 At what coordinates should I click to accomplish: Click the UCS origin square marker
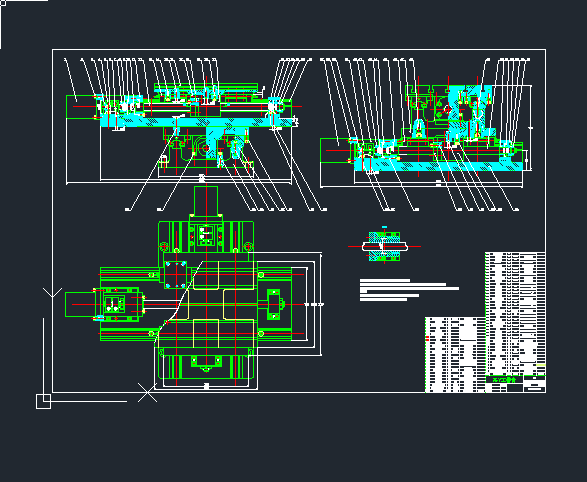(x=43, y=401)
